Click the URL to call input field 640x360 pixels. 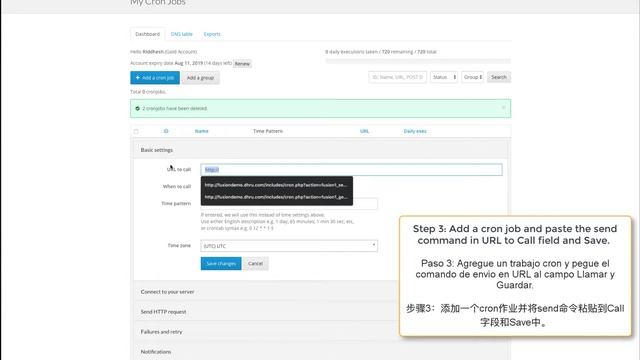(351, 169)
